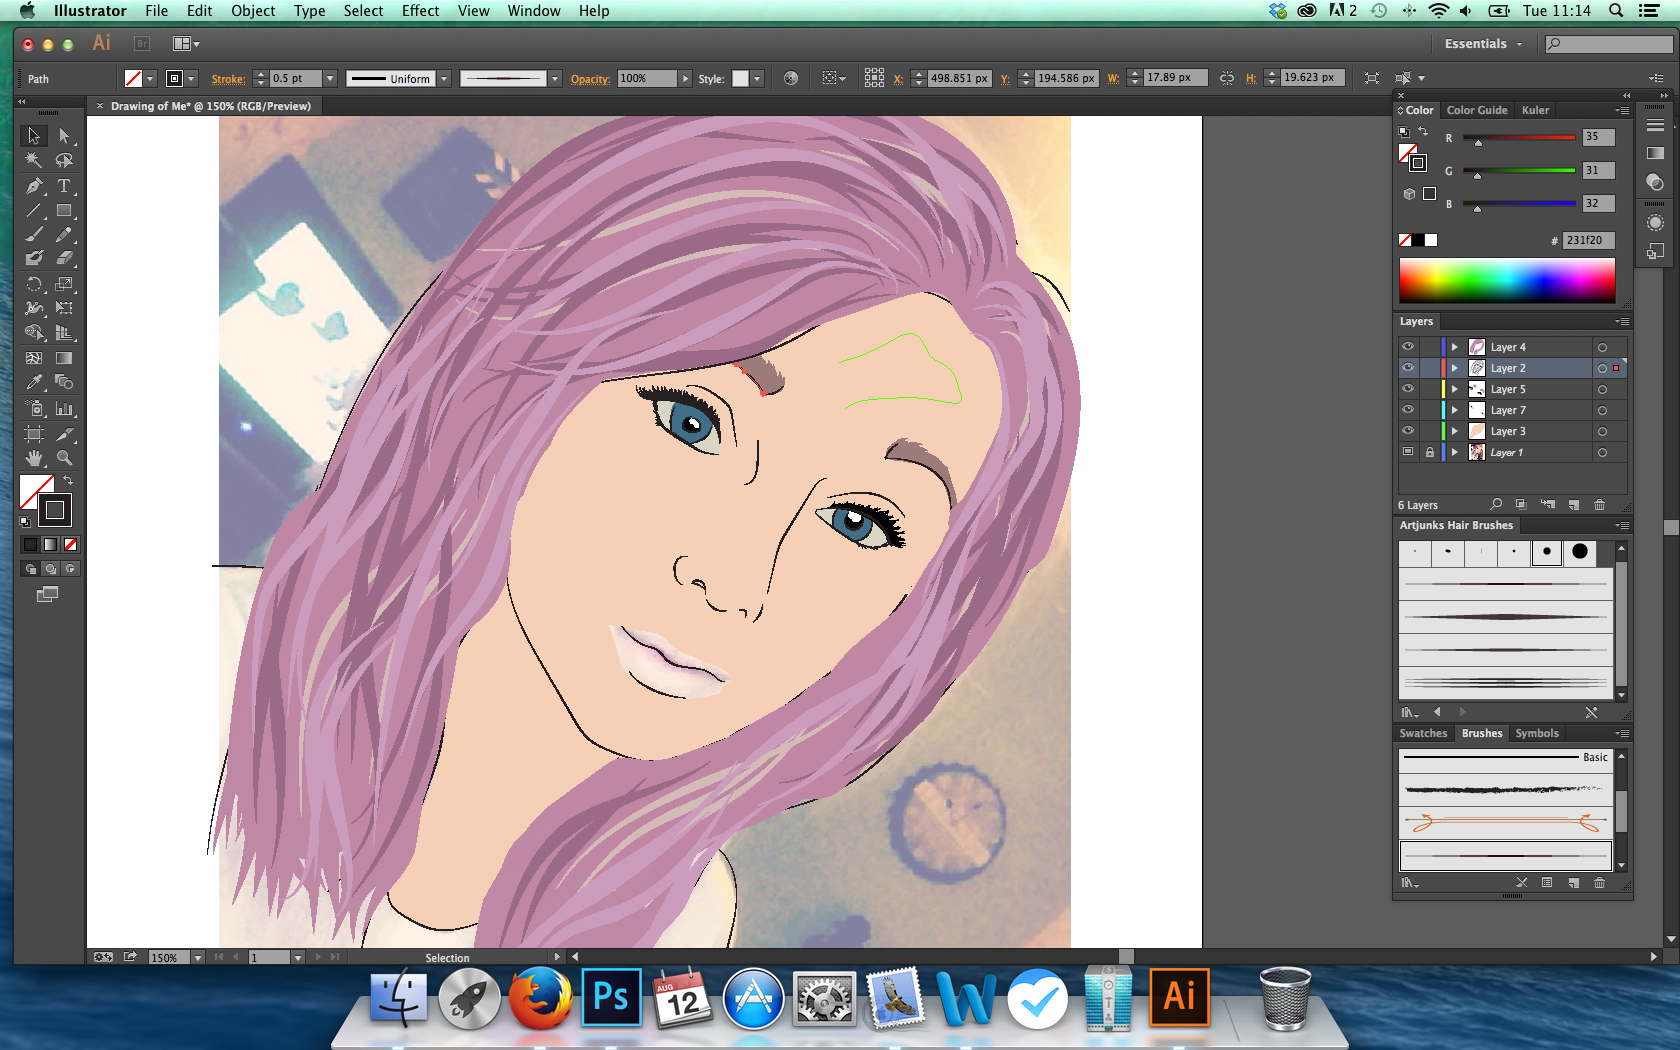
Task: Expand Layer 4 disclosure triangle
Action: (1455, 347)
